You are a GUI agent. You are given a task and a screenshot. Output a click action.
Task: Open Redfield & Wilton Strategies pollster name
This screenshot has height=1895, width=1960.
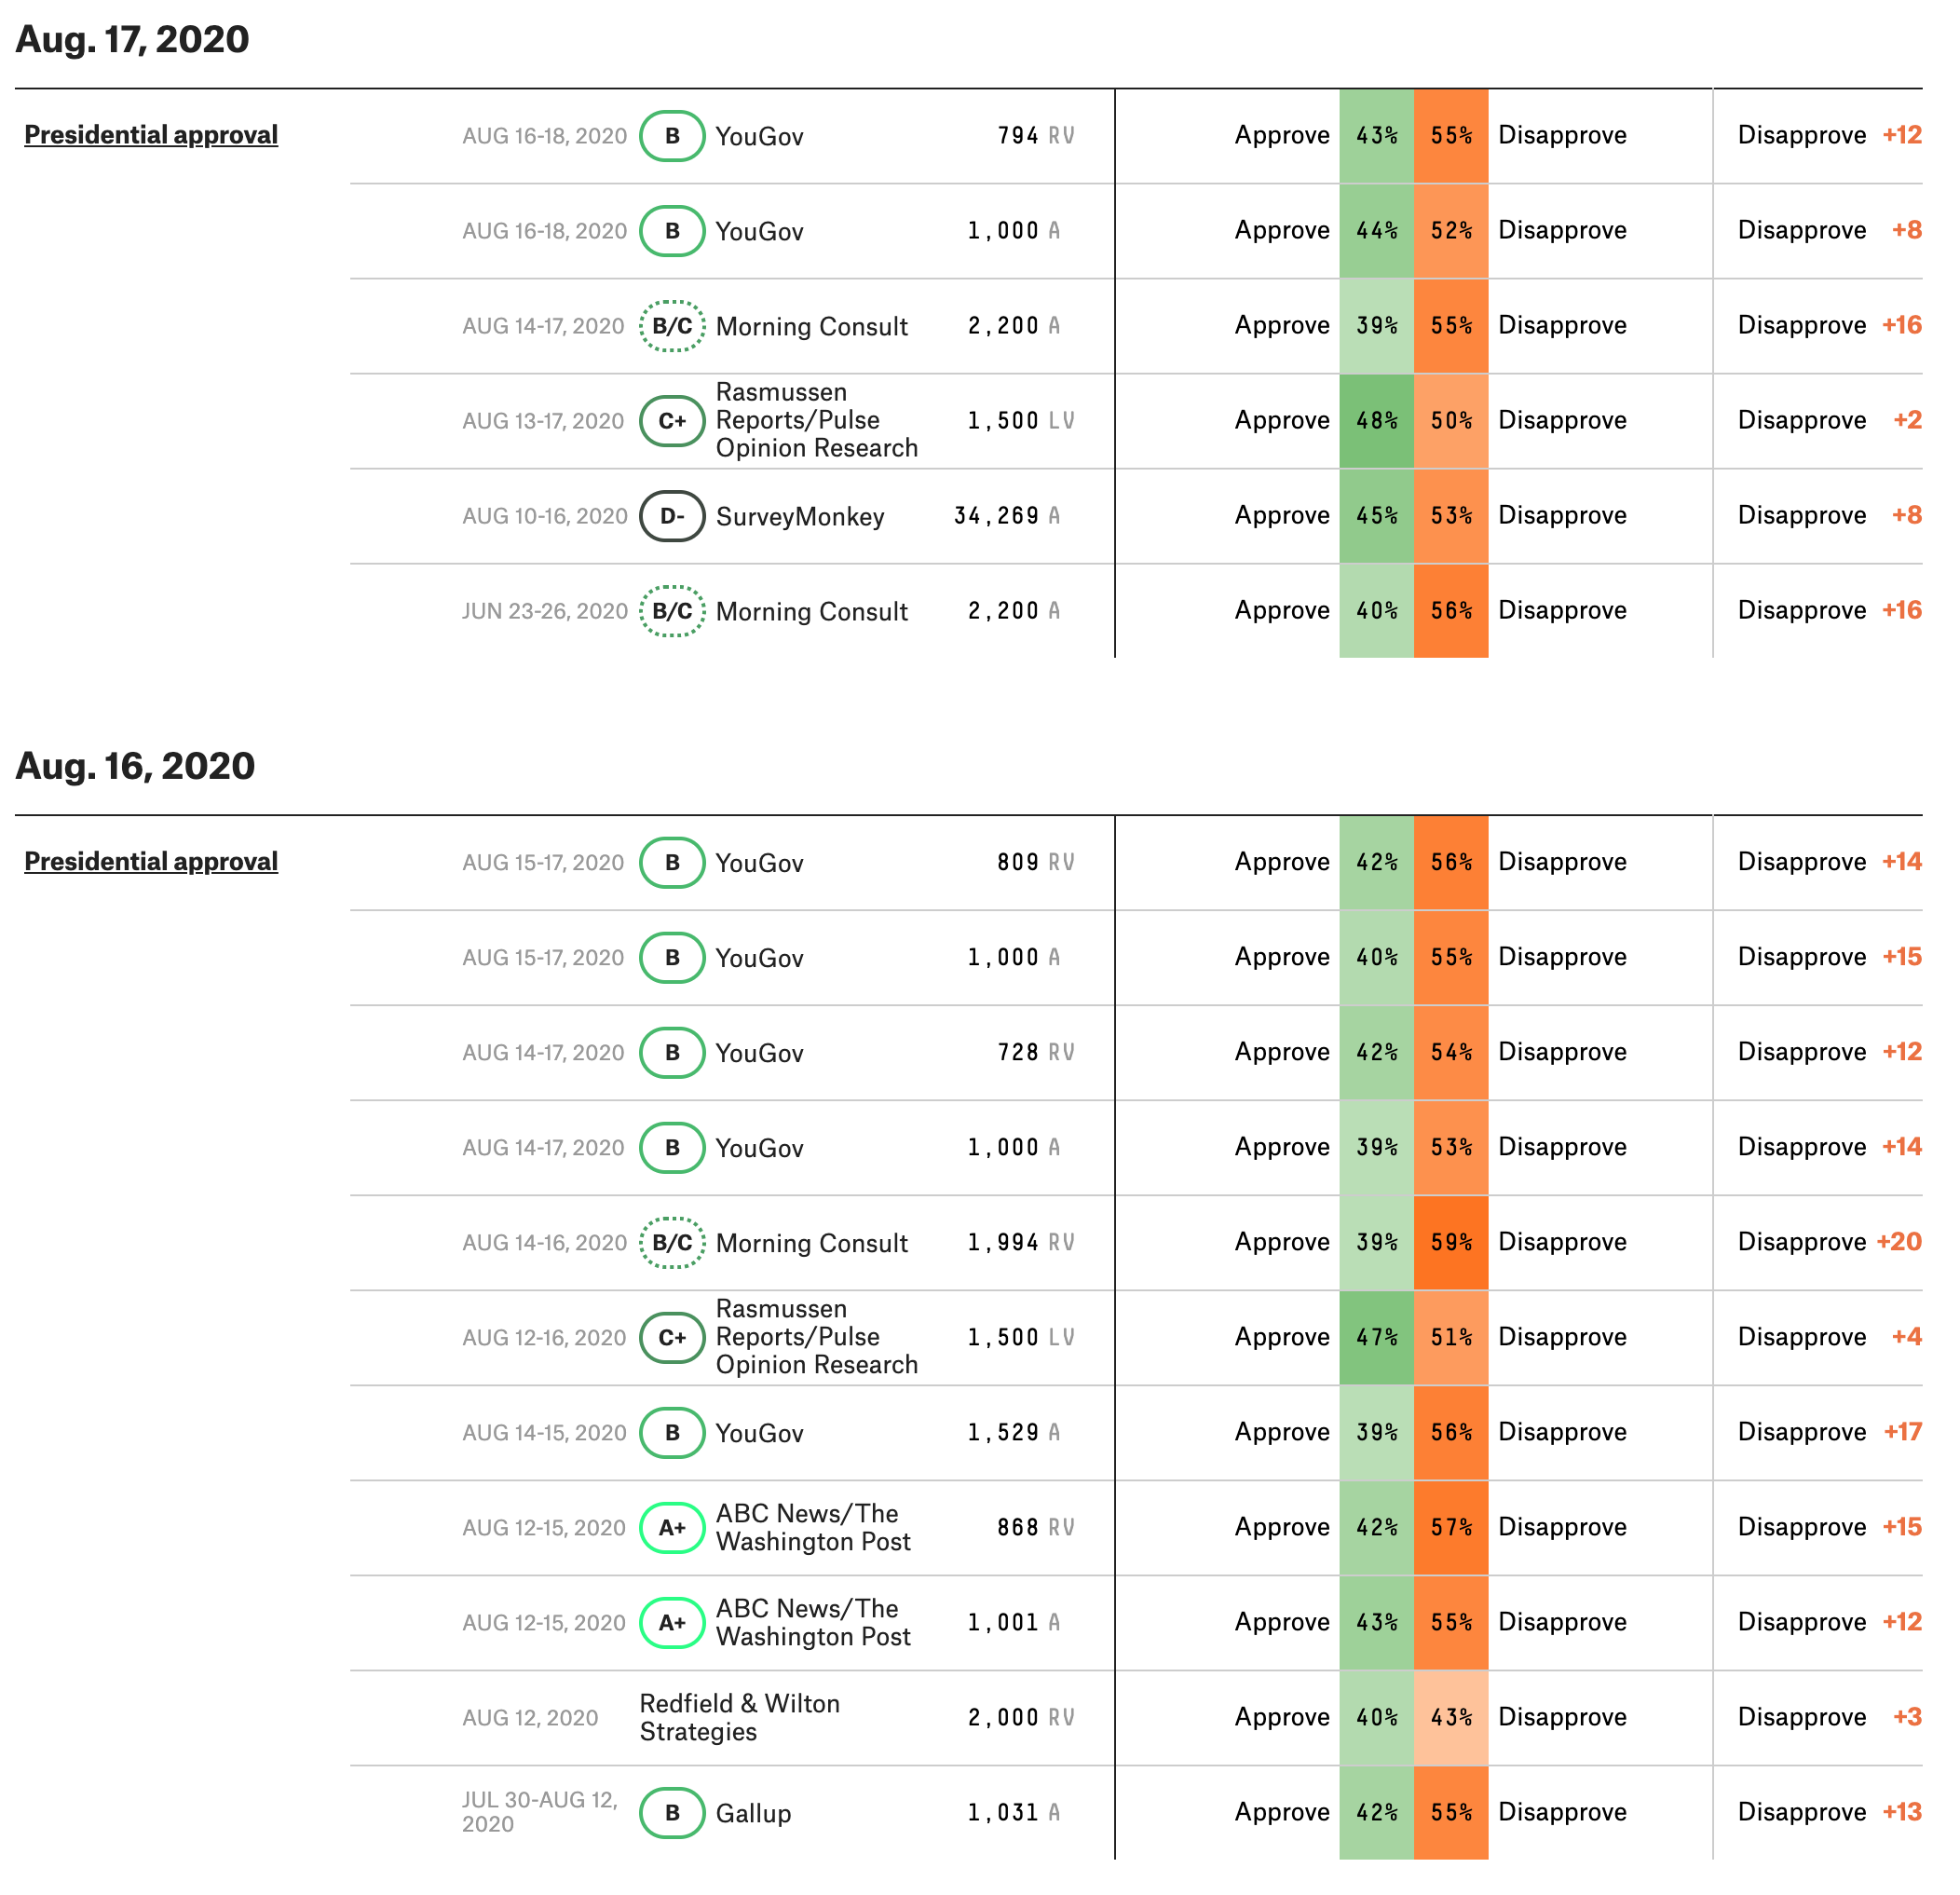point(740,1717)
